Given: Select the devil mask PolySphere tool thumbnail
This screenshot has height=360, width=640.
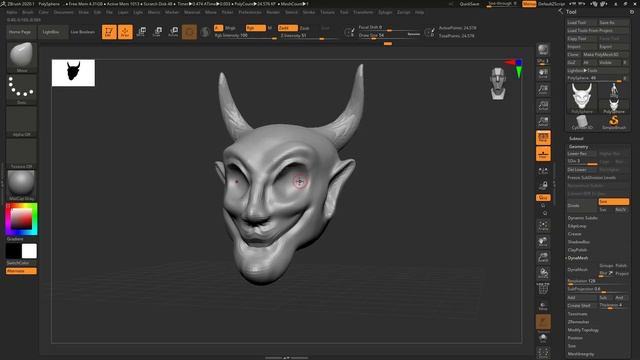Looking at the screenshot, I should [582, 98].
